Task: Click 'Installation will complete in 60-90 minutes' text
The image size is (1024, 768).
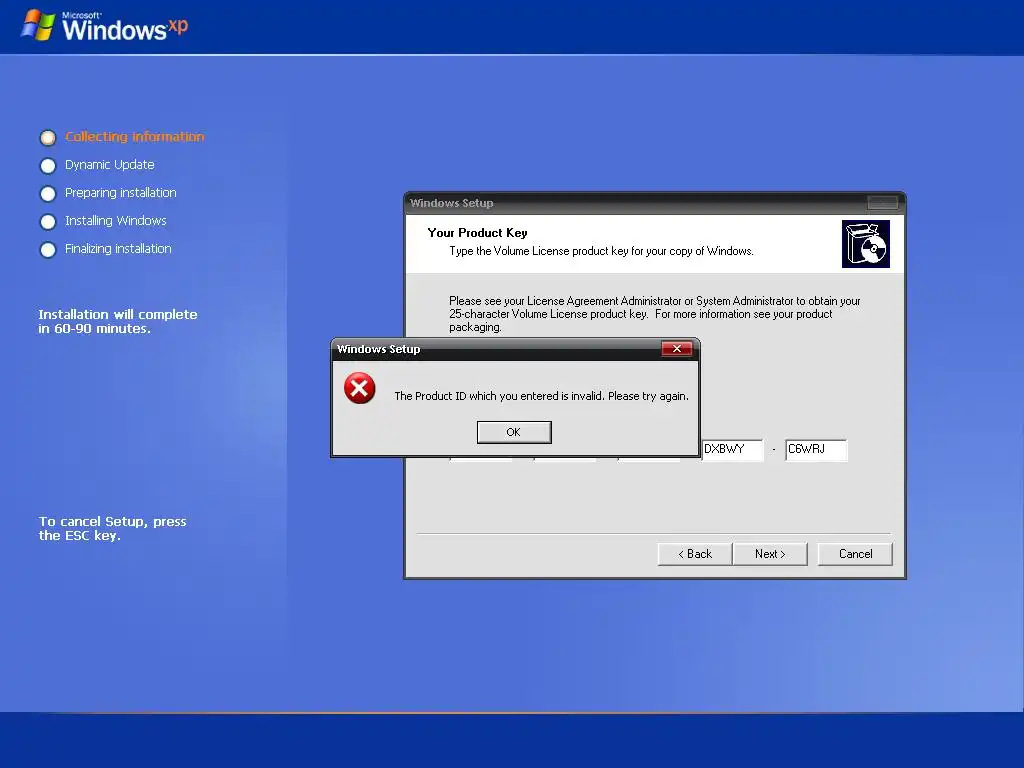Action: 118,321
